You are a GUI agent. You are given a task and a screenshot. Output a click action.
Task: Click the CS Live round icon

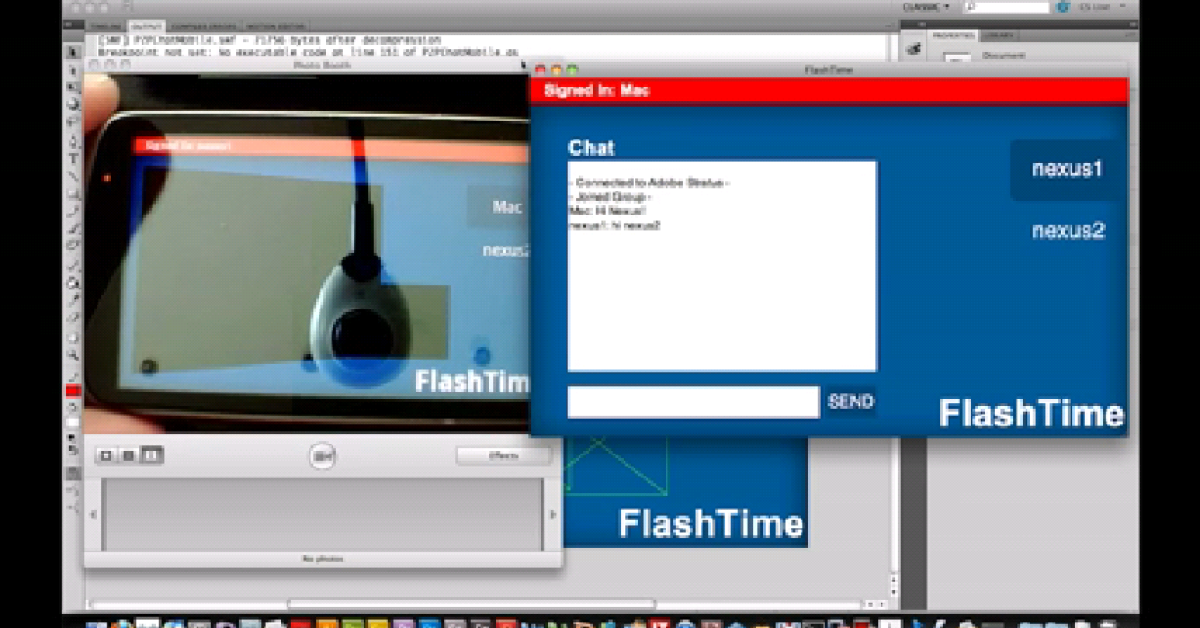(1063, 7)
